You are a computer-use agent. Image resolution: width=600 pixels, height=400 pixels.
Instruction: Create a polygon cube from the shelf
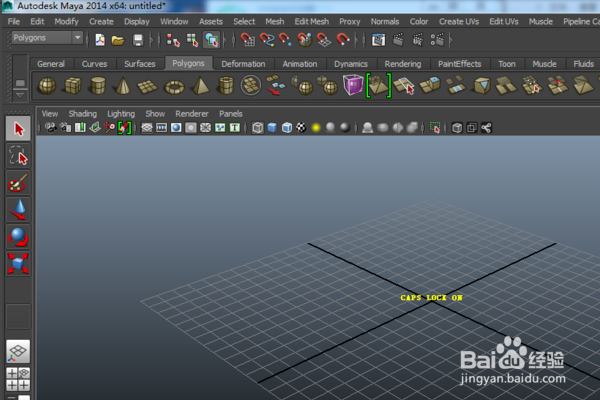[x=73, y=85]
